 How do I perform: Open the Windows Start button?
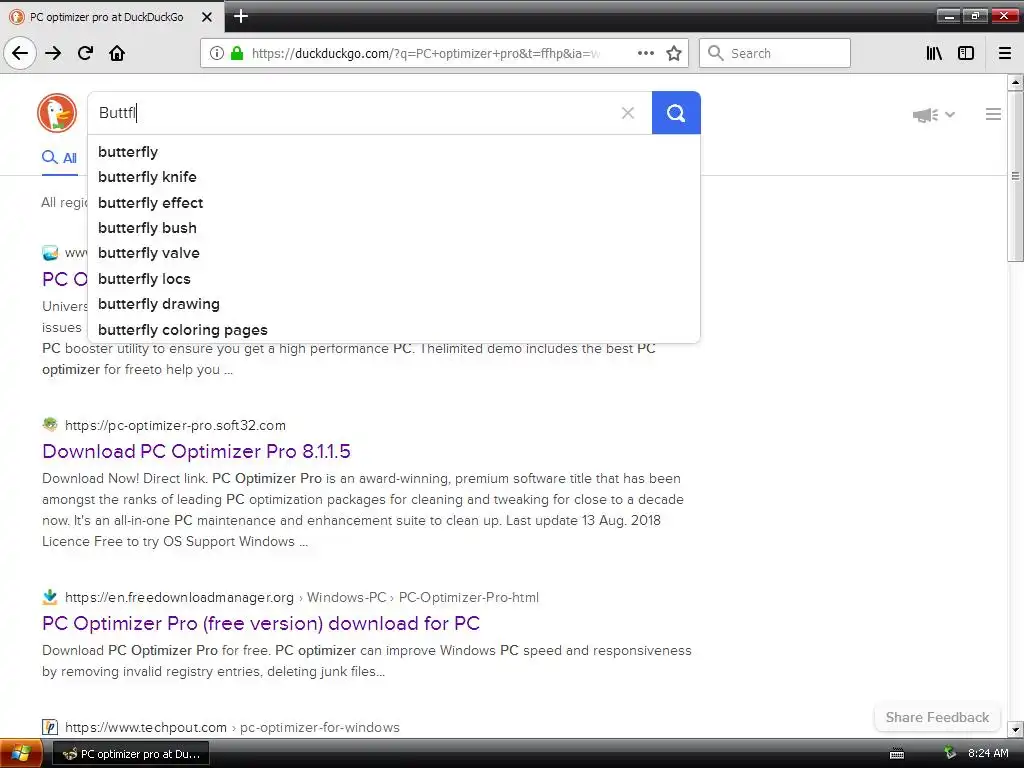[x=21, y=754]
